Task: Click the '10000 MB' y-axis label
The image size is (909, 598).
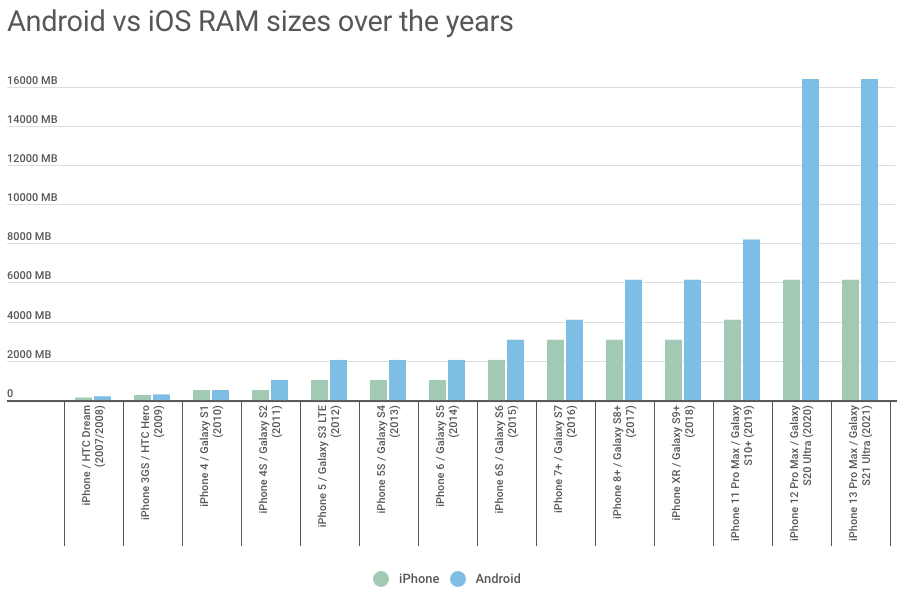Action: (x=32, y=198)
